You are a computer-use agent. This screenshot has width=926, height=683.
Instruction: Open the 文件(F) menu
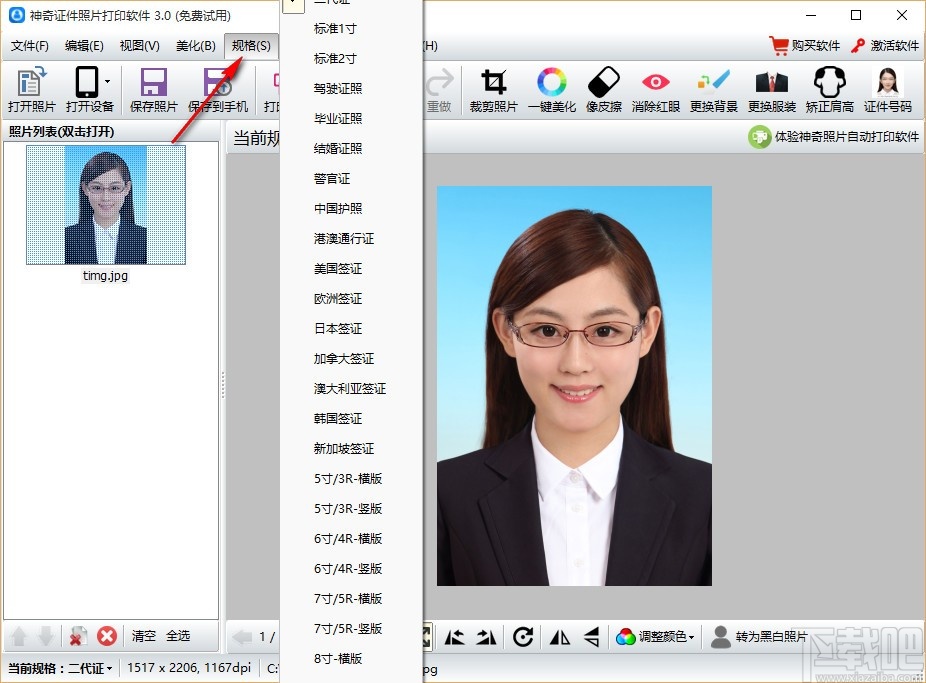point(30,45)
